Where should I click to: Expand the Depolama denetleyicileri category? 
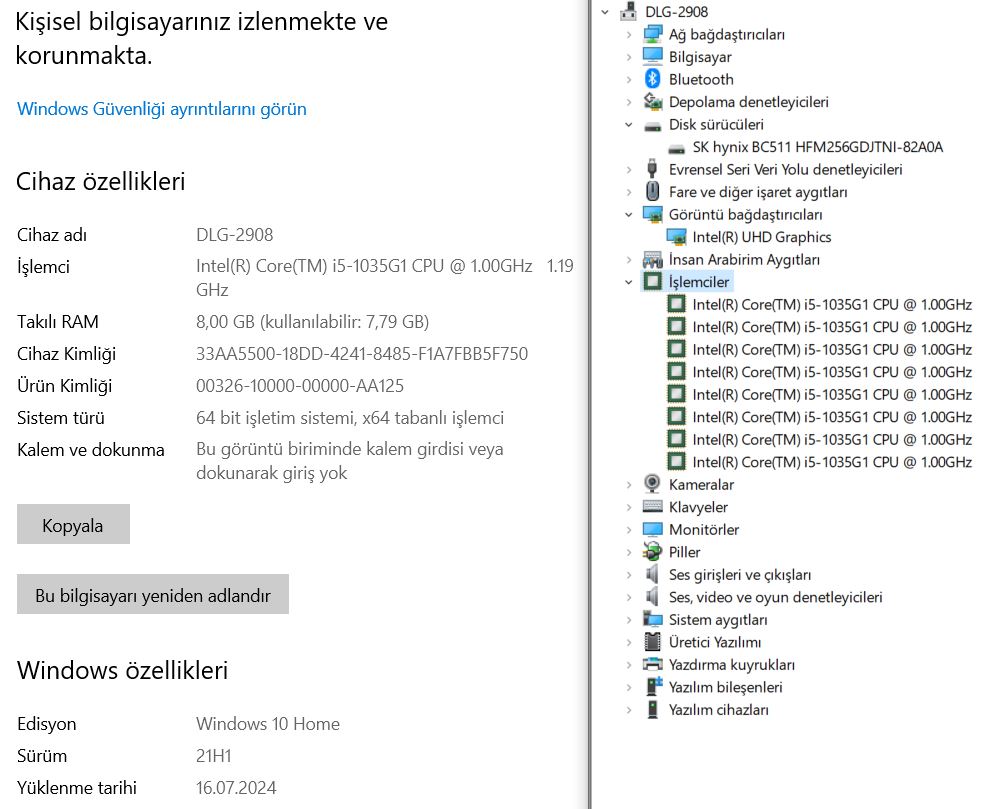[x=629, y=102]
